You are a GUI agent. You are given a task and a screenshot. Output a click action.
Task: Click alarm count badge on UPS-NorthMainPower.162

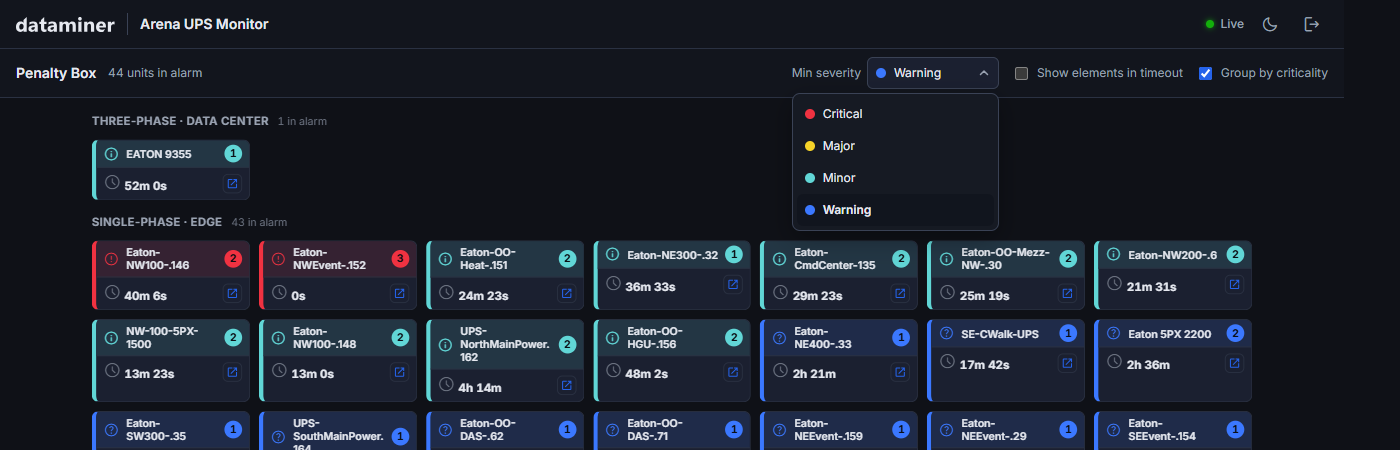567,344
